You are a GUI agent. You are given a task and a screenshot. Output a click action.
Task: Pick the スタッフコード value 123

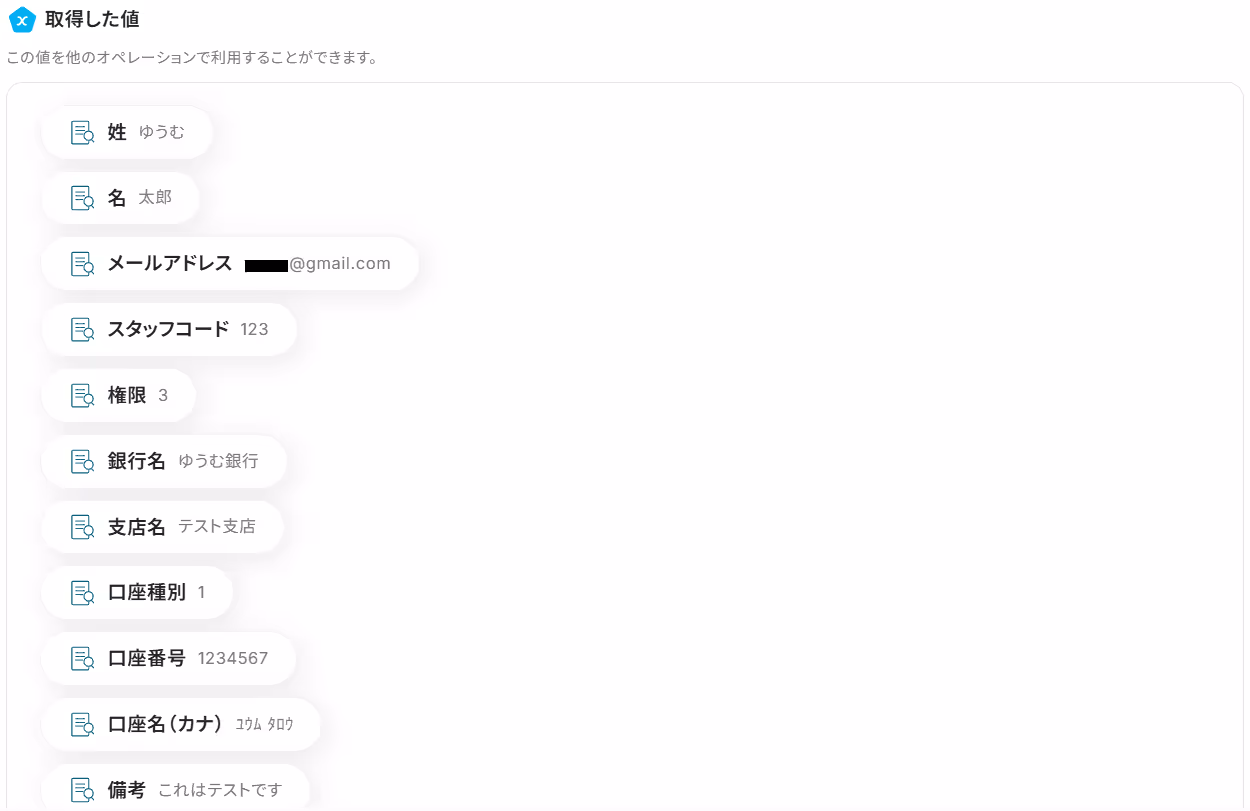pos(255,330)
